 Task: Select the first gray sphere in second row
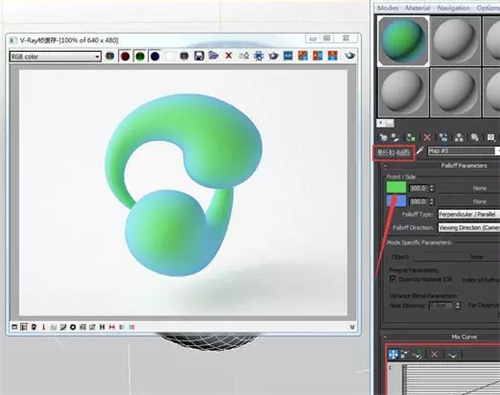403,92
